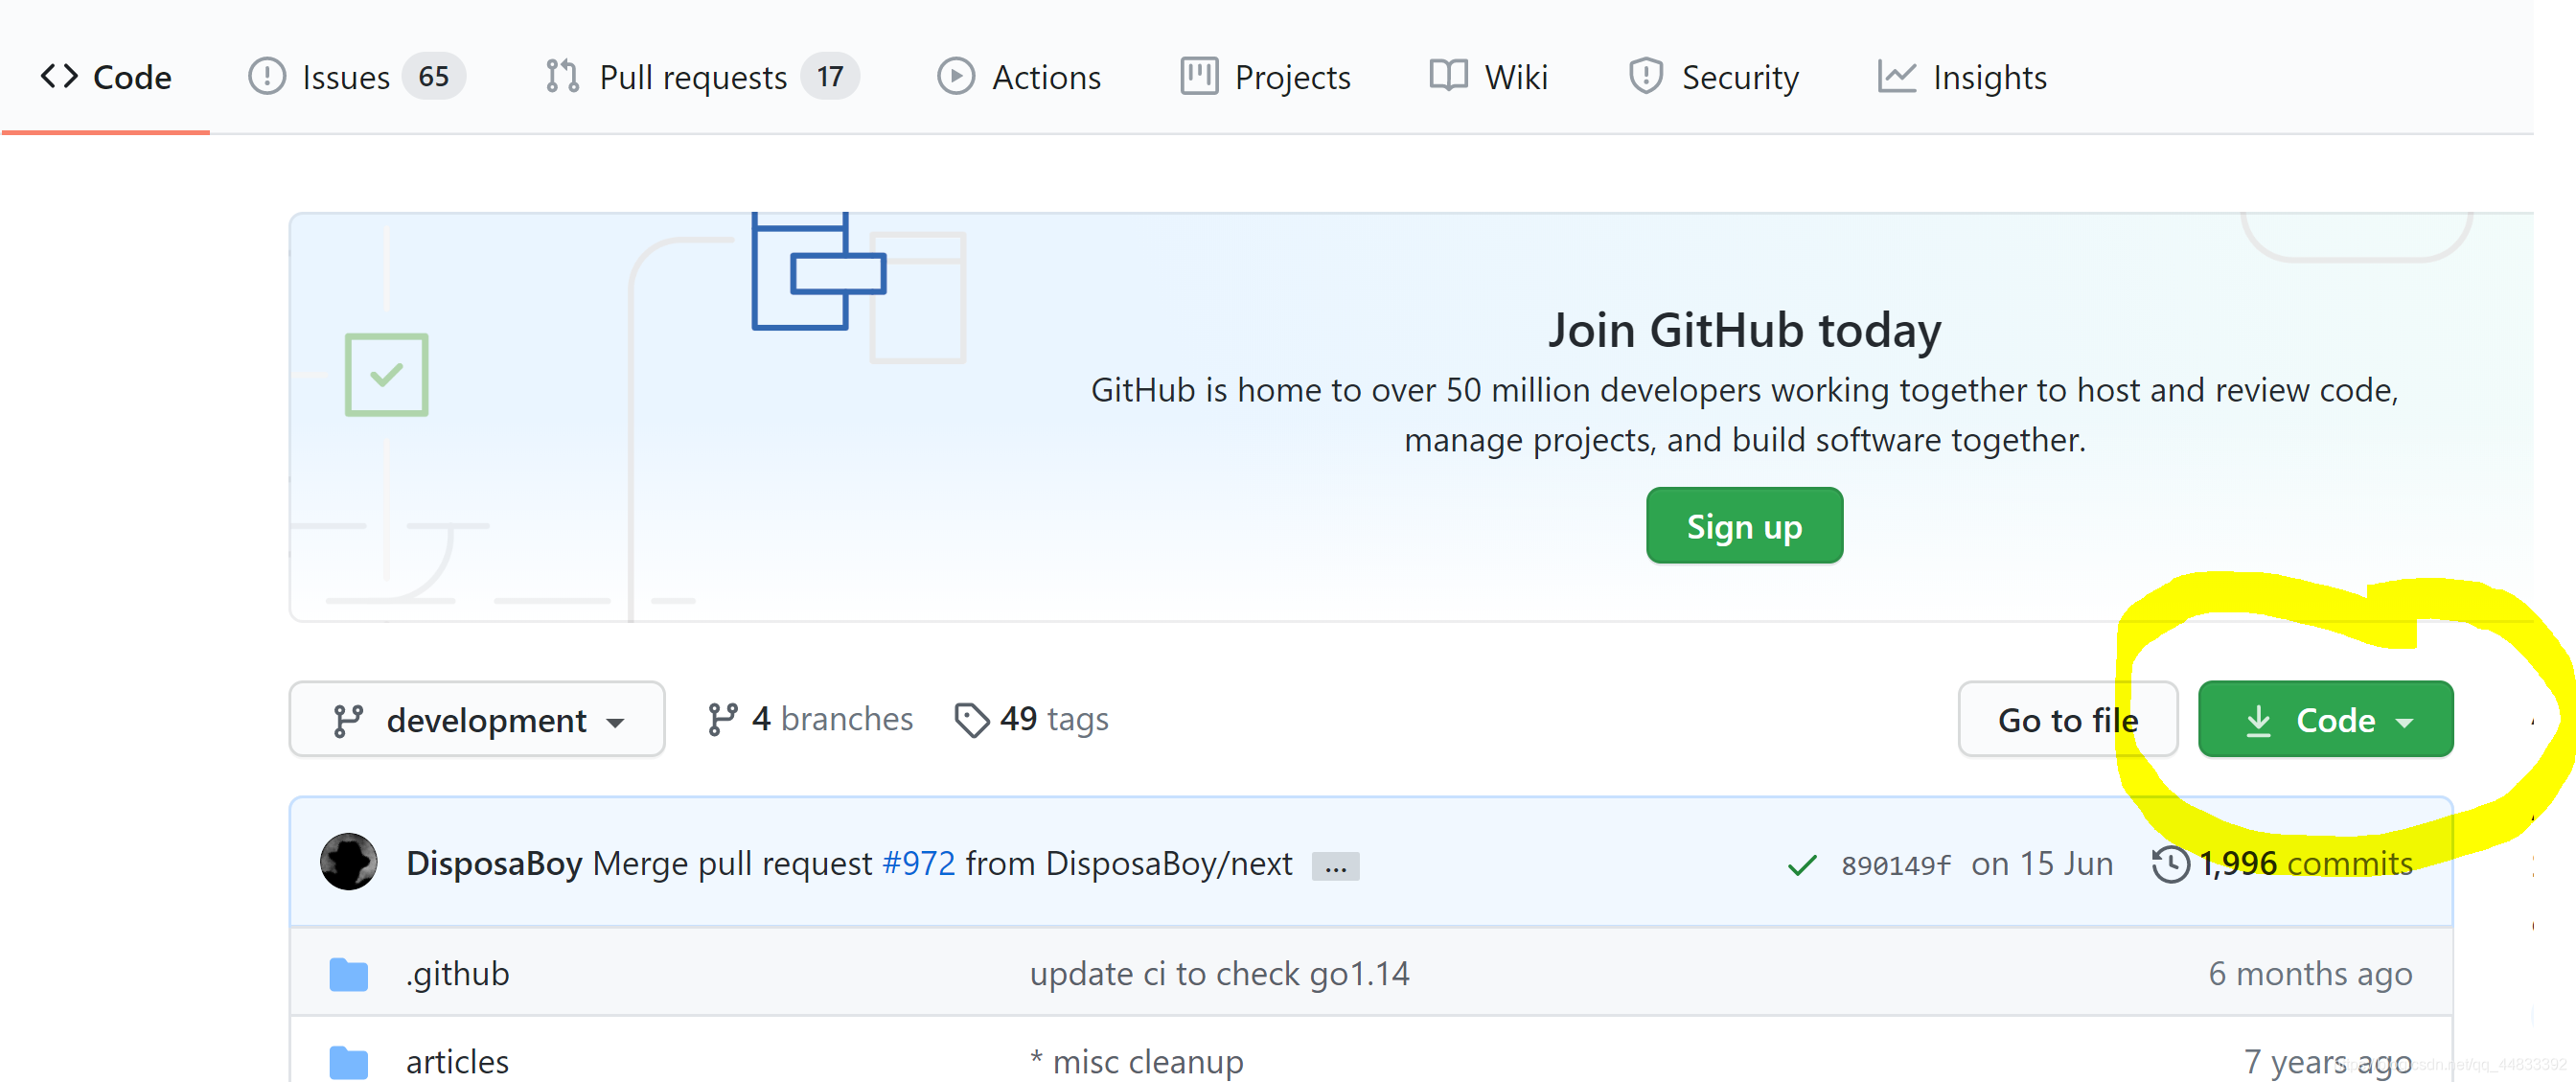Click the Security shield icon

point(1646,77)
